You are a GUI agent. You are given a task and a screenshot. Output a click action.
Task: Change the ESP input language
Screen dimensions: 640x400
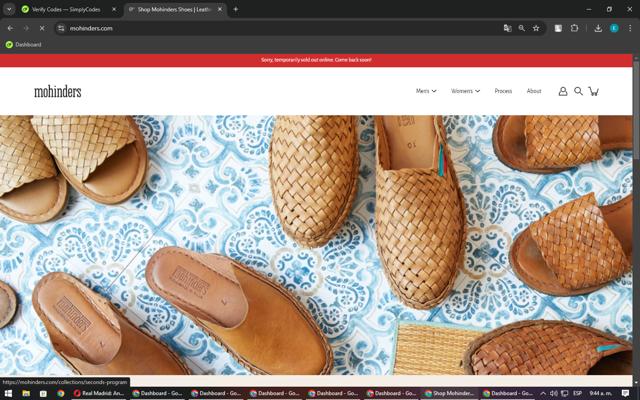click(578, 393)
